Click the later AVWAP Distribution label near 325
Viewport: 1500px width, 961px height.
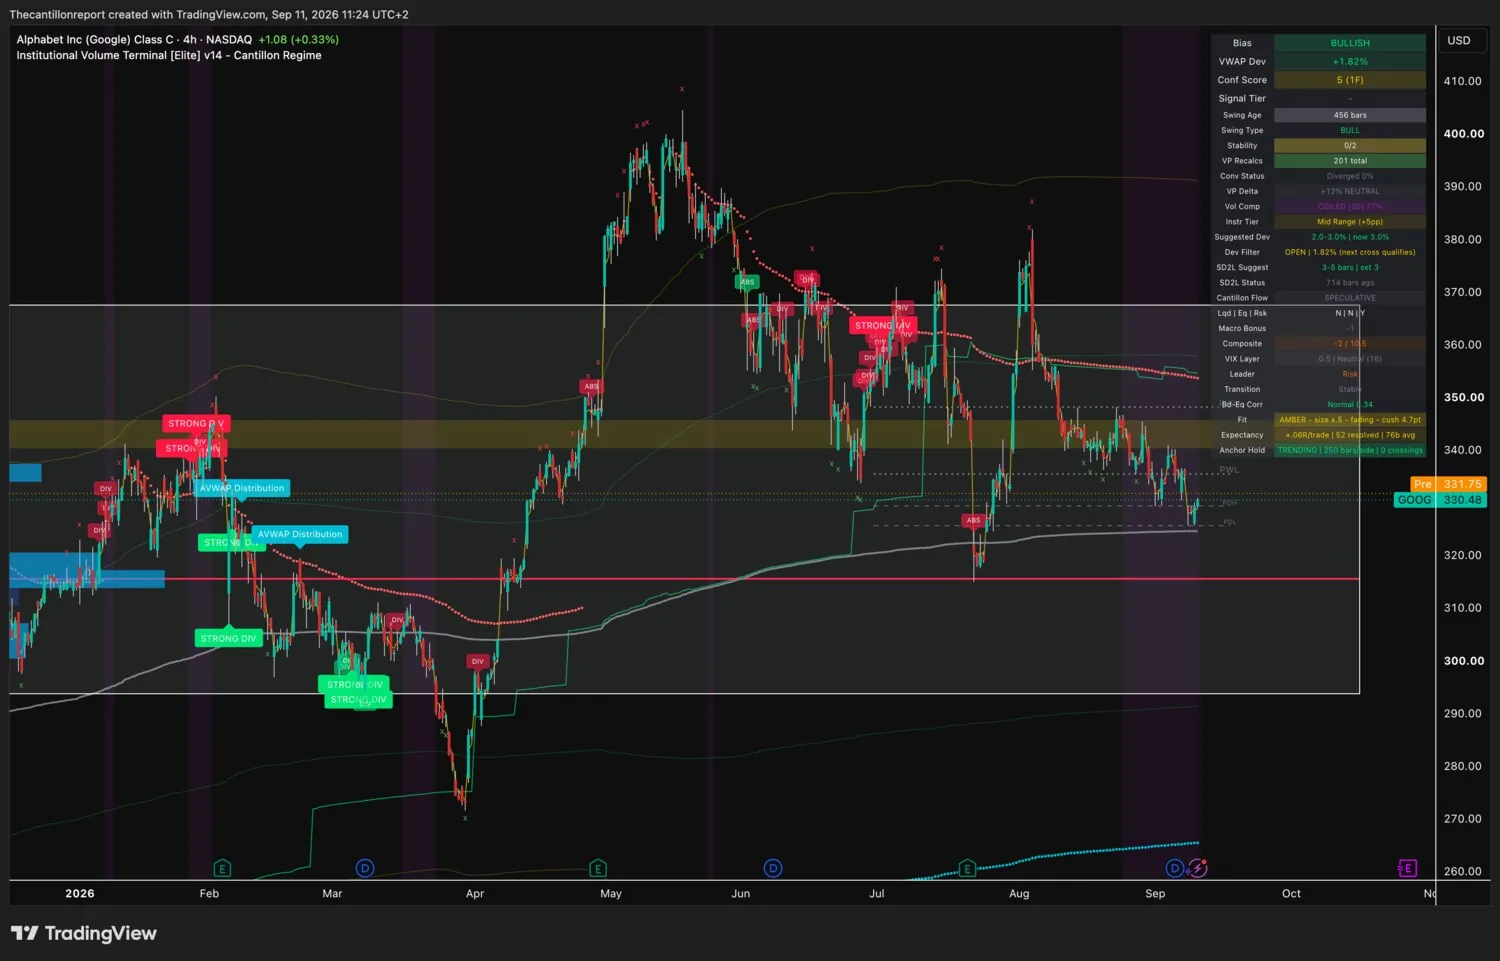tap(300, 534)
